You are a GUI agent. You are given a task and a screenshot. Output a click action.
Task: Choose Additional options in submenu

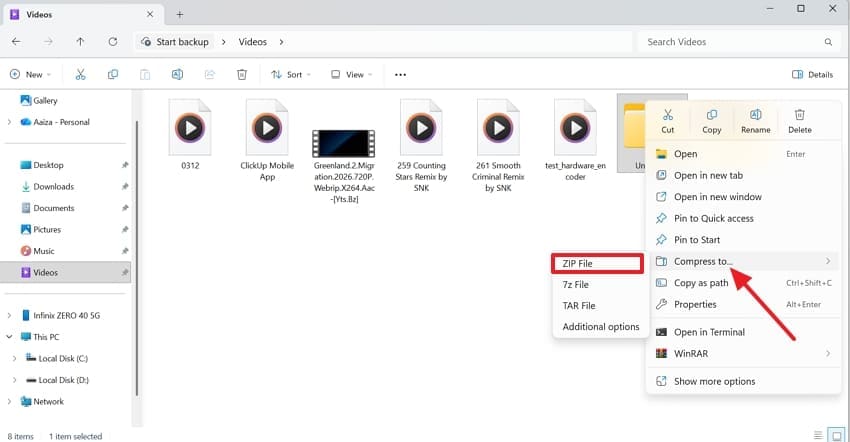(601, 327)
